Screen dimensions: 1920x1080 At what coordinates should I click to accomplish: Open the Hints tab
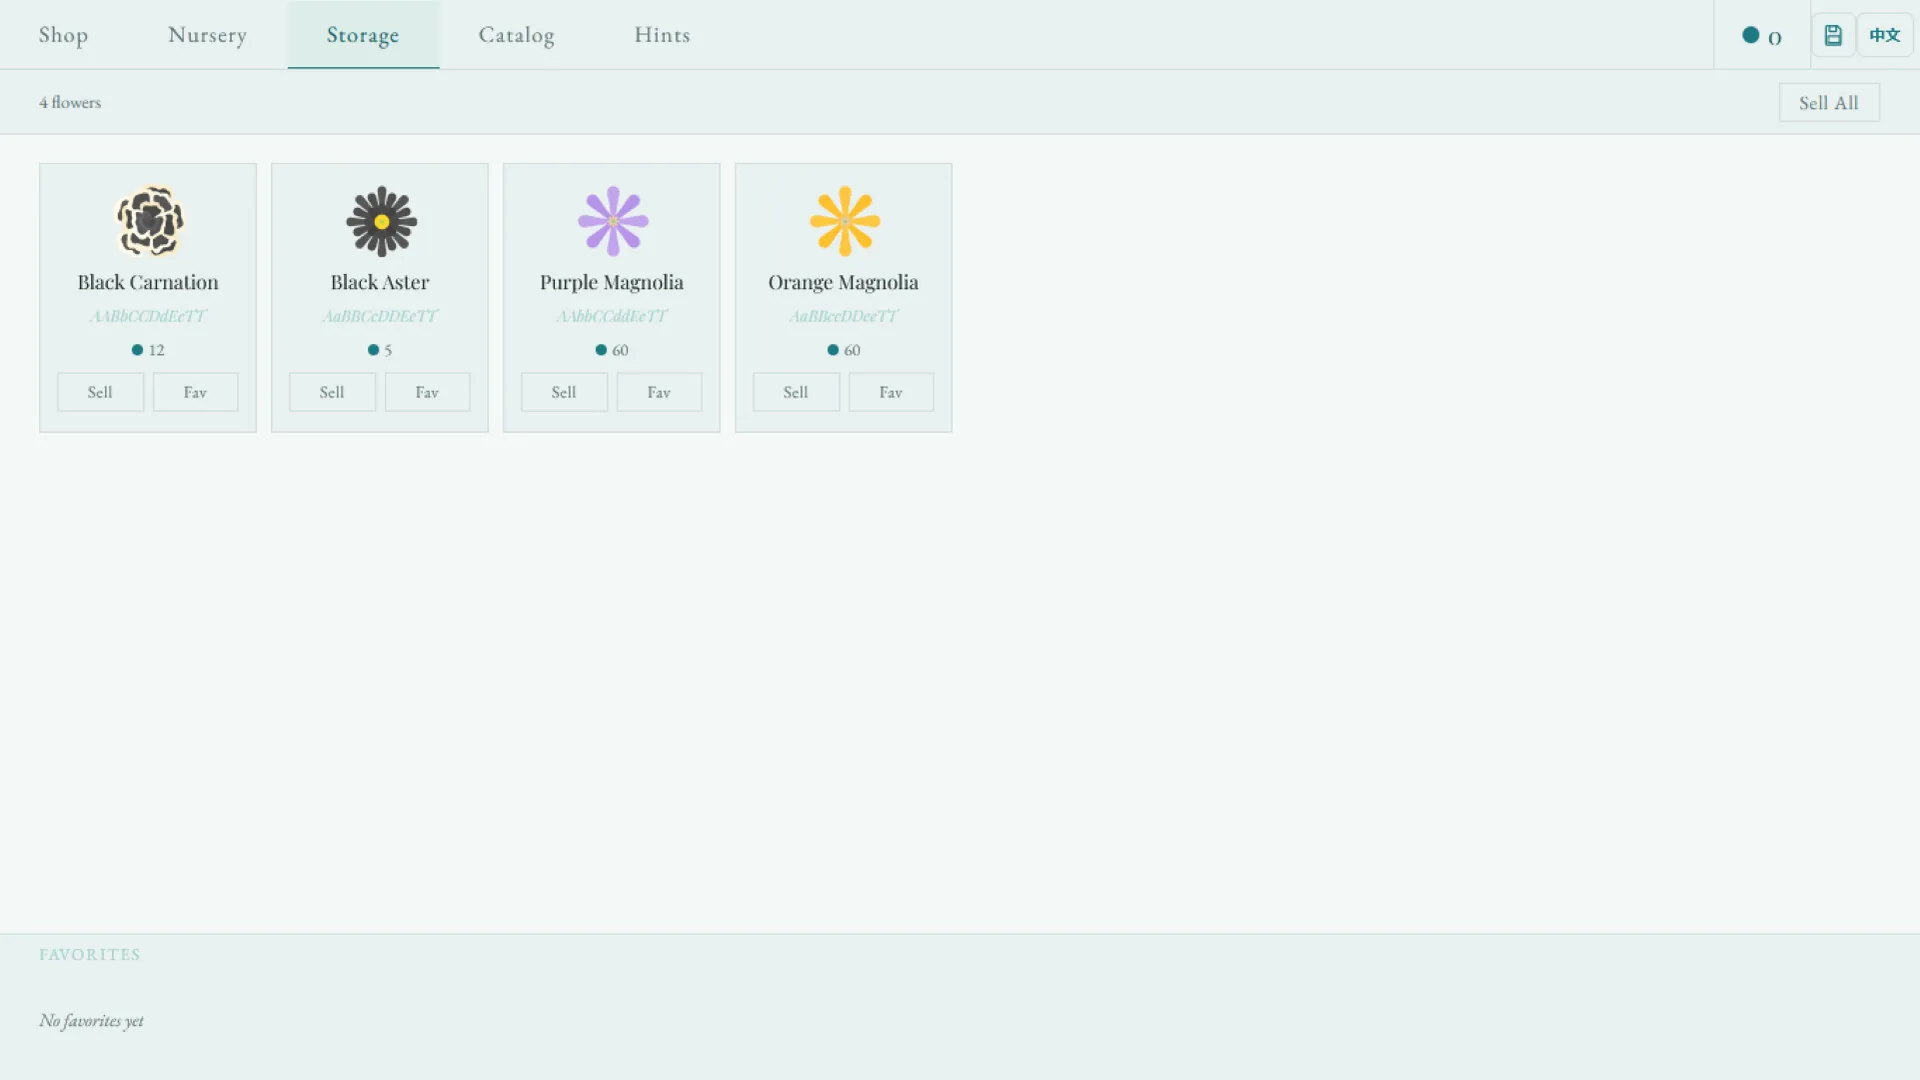[x=662, y=35]
